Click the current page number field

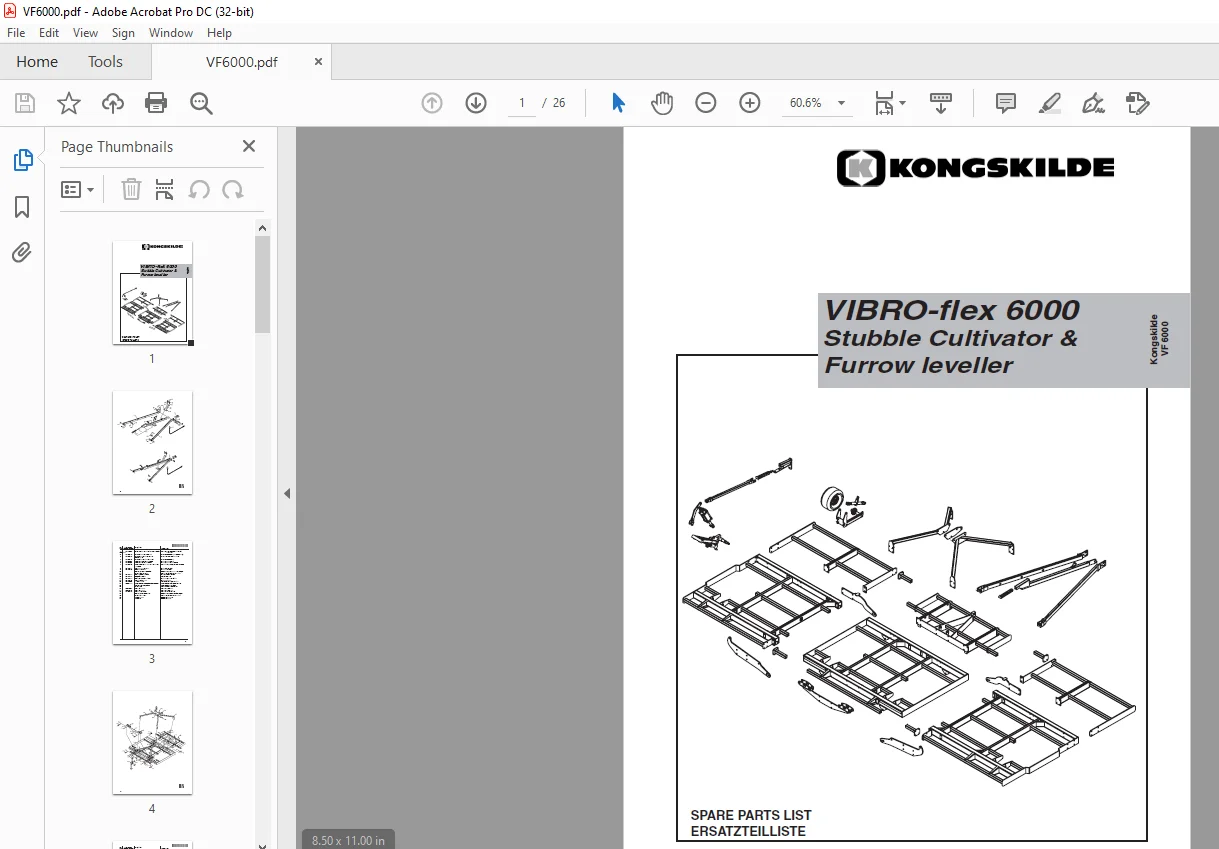click(522, 103)
